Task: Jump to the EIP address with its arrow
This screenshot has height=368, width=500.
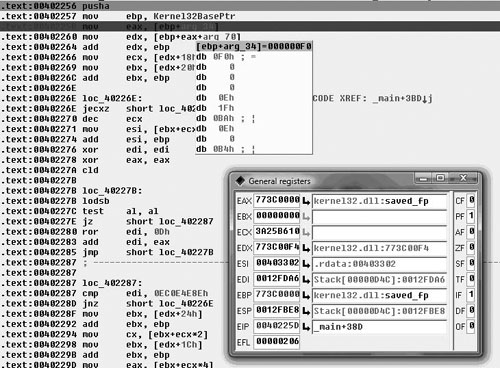Action: (306, 327)
